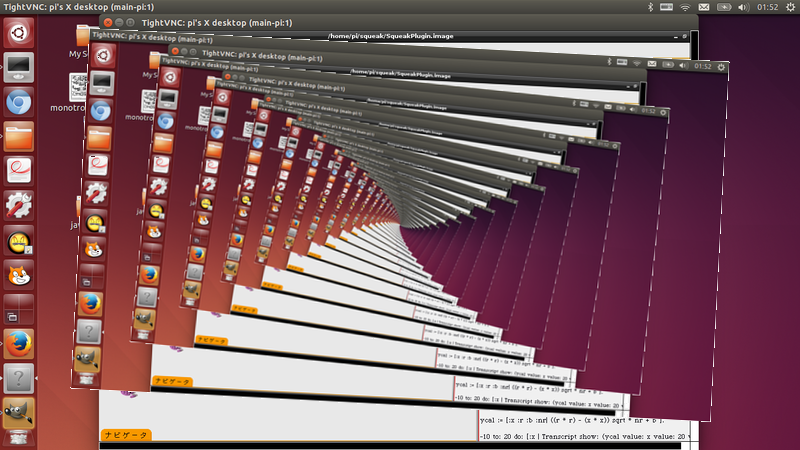This screenshot has height=450, width=800.
Task: Open Files from the outermost launcher
Action: [19, 136]
